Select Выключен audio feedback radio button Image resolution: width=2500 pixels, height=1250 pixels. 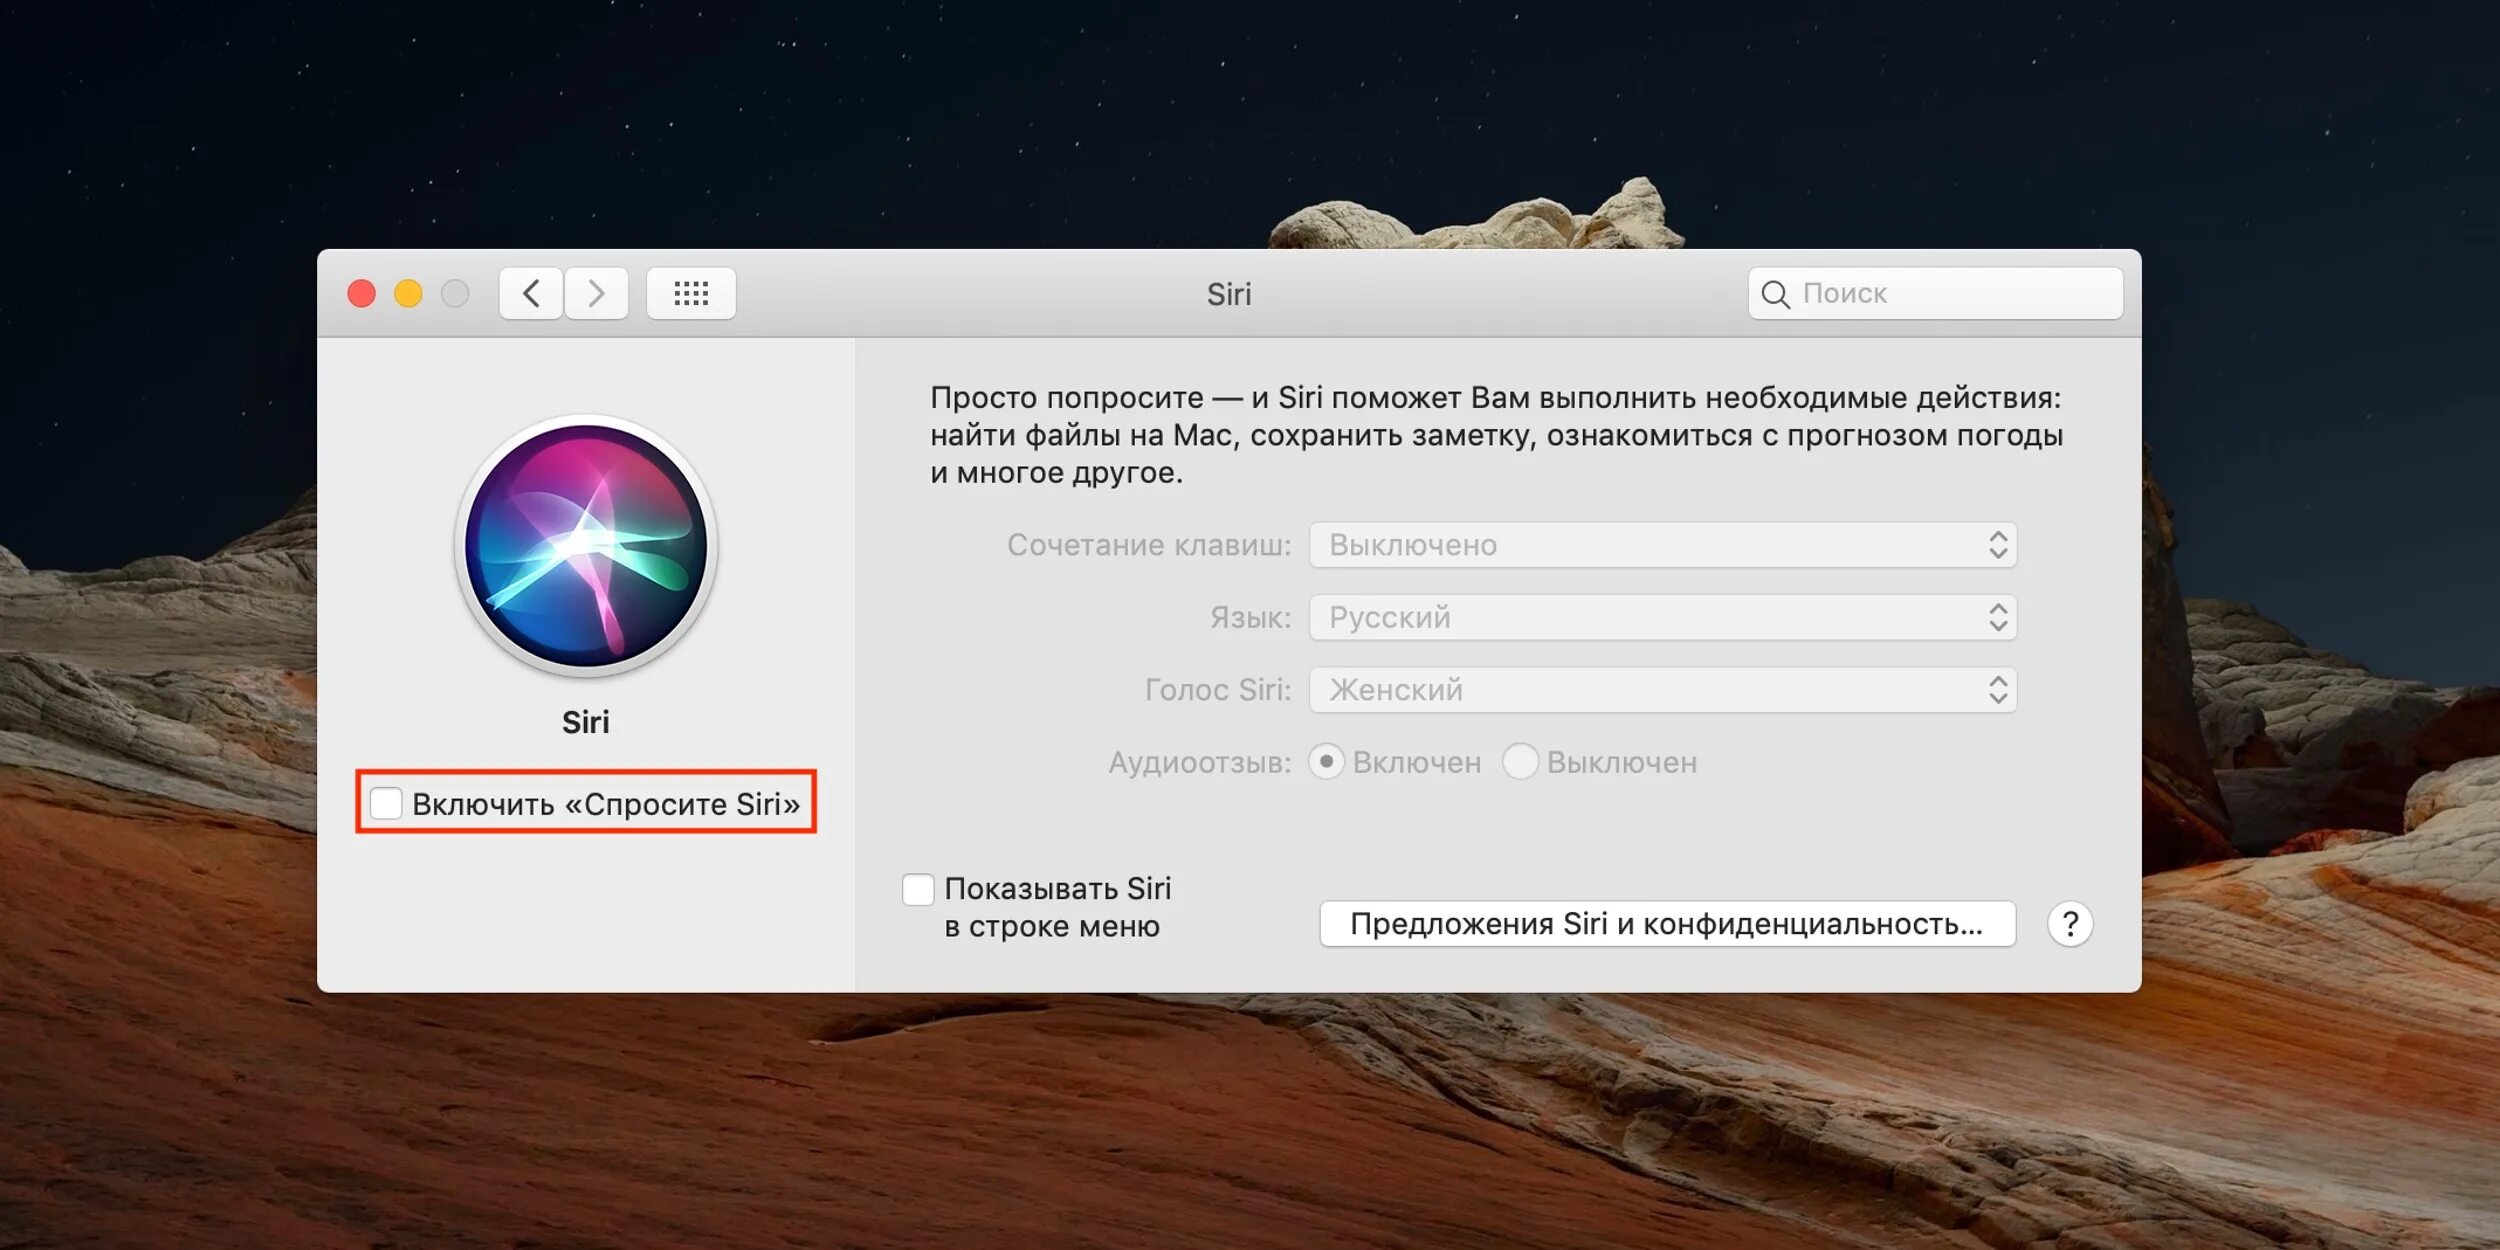1520,762
